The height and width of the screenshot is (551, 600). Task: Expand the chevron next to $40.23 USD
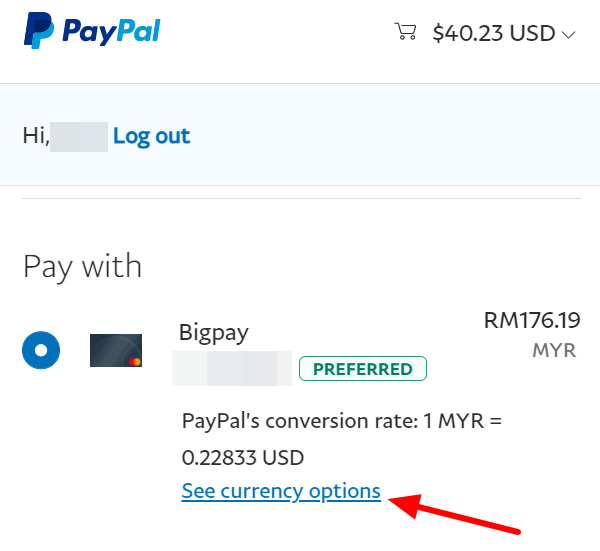pos(568,35)
